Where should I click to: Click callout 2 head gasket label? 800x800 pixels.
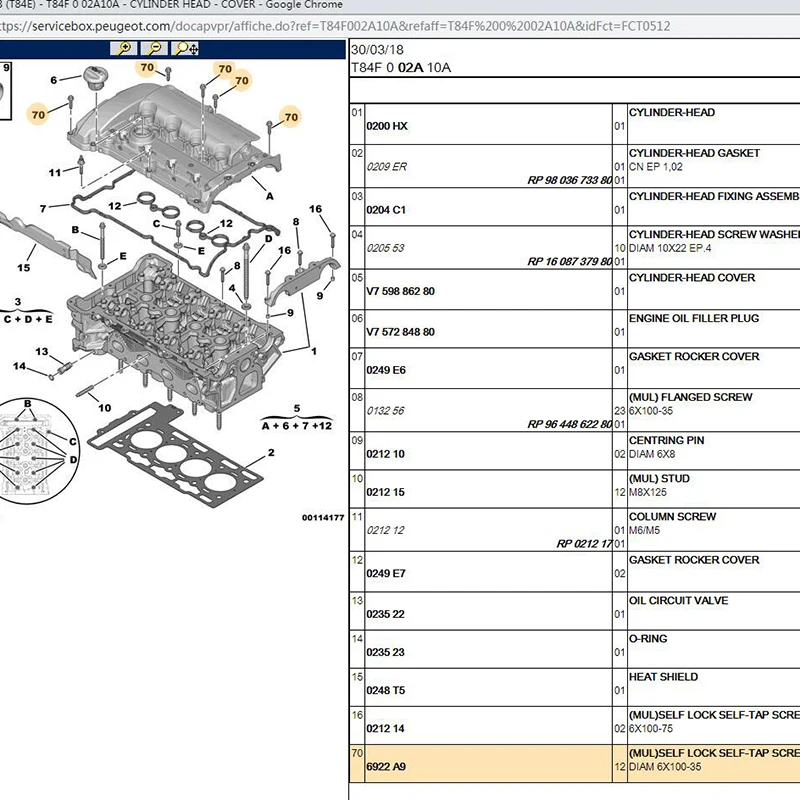271,453
